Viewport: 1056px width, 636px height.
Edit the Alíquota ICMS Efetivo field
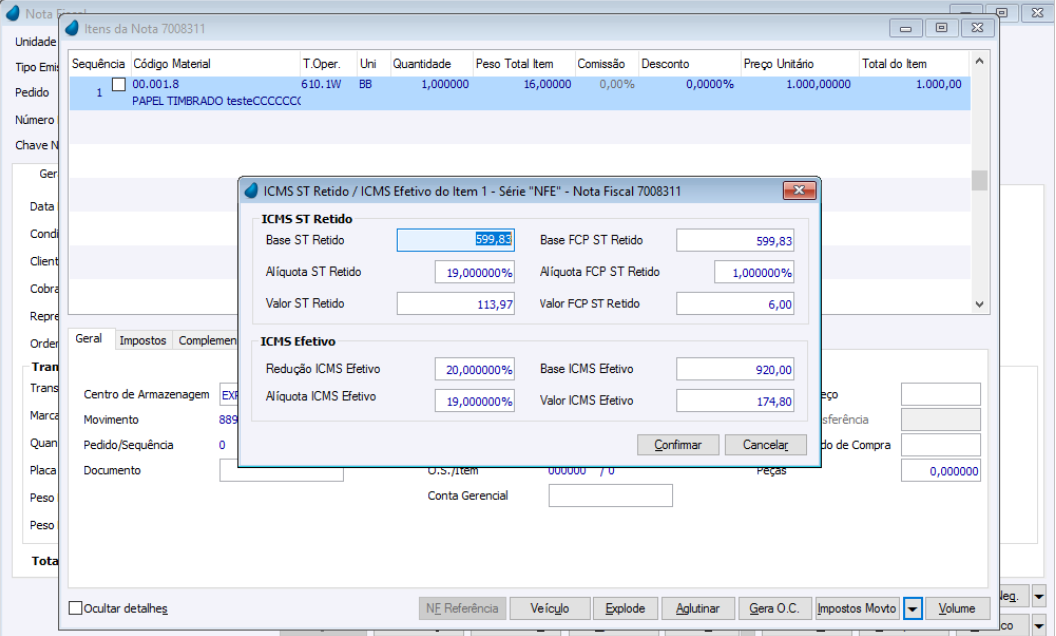pos(475,401)
